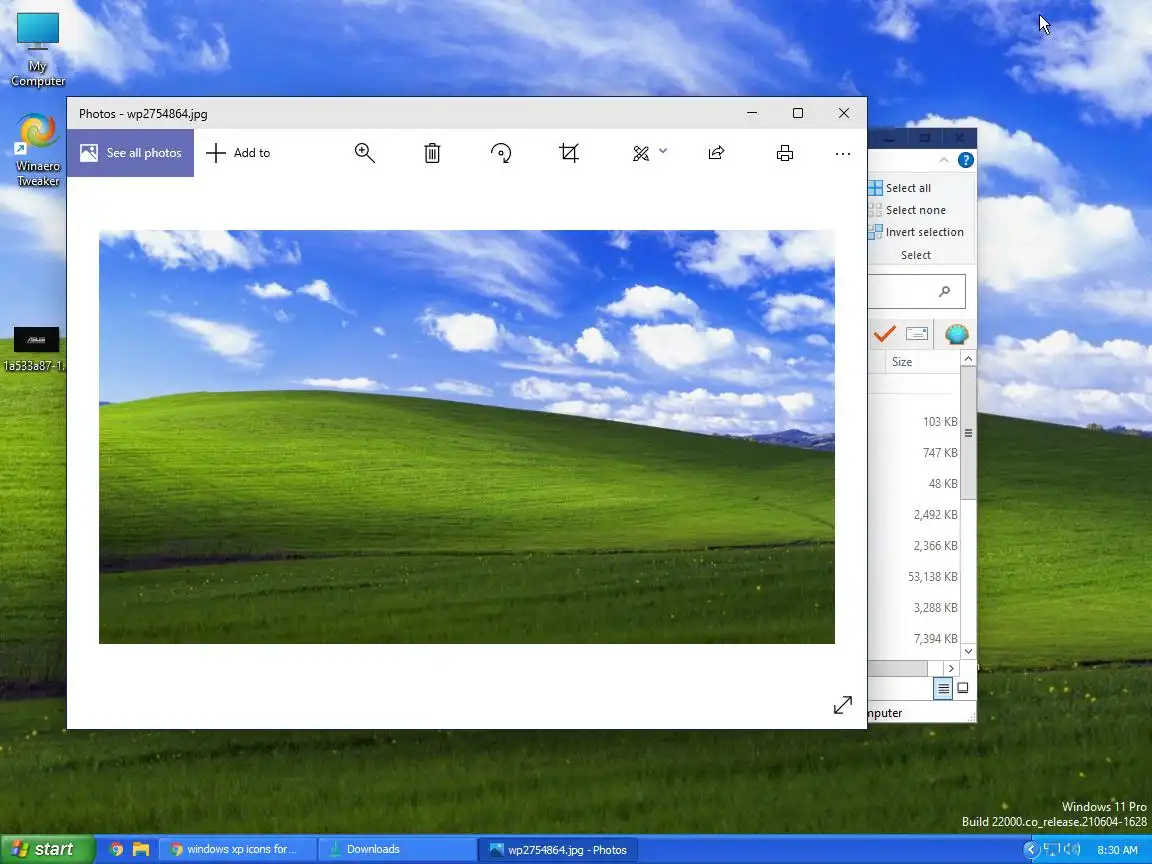Choose Select none in Explorer ribbon
Viewport: 1152px width, 864px height.
(907, 210)
